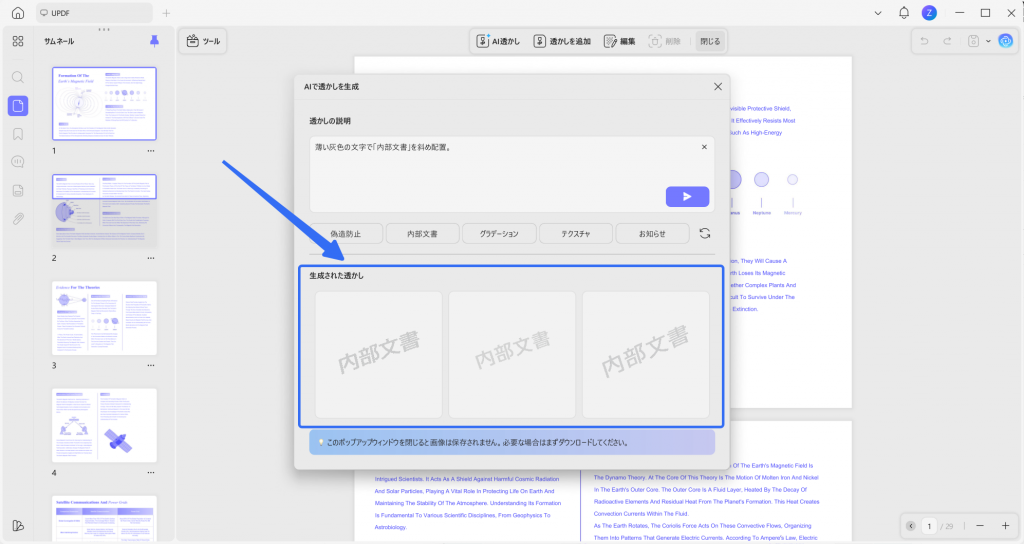Viewport: 1024px width, 544px height.
Task: Open the notifications bell
Action: (x=904, y=13)
